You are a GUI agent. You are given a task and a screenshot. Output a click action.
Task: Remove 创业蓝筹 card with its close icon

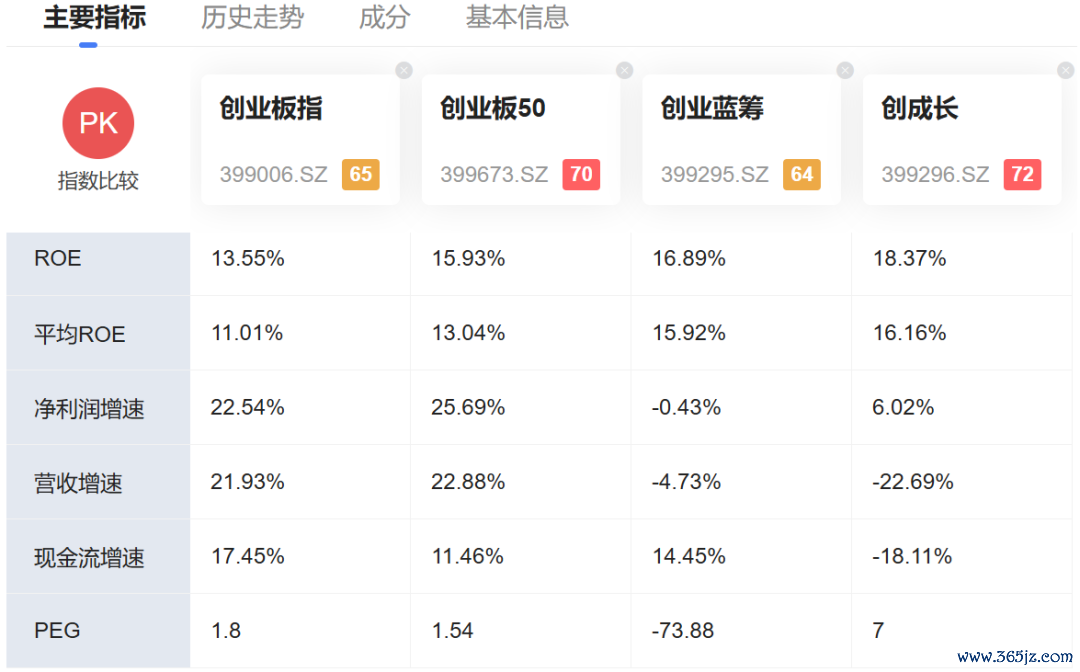click(845, 70)
